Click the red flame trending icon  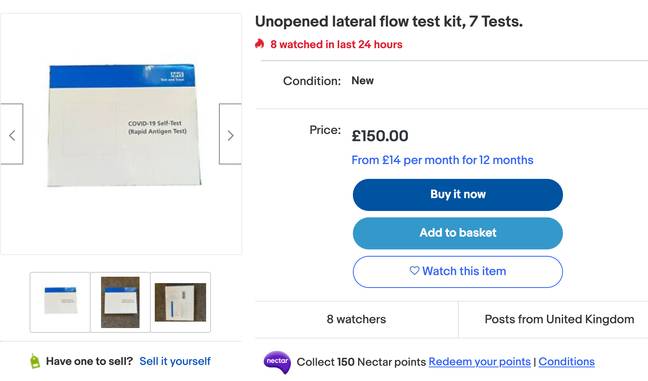tap(260, 43)
